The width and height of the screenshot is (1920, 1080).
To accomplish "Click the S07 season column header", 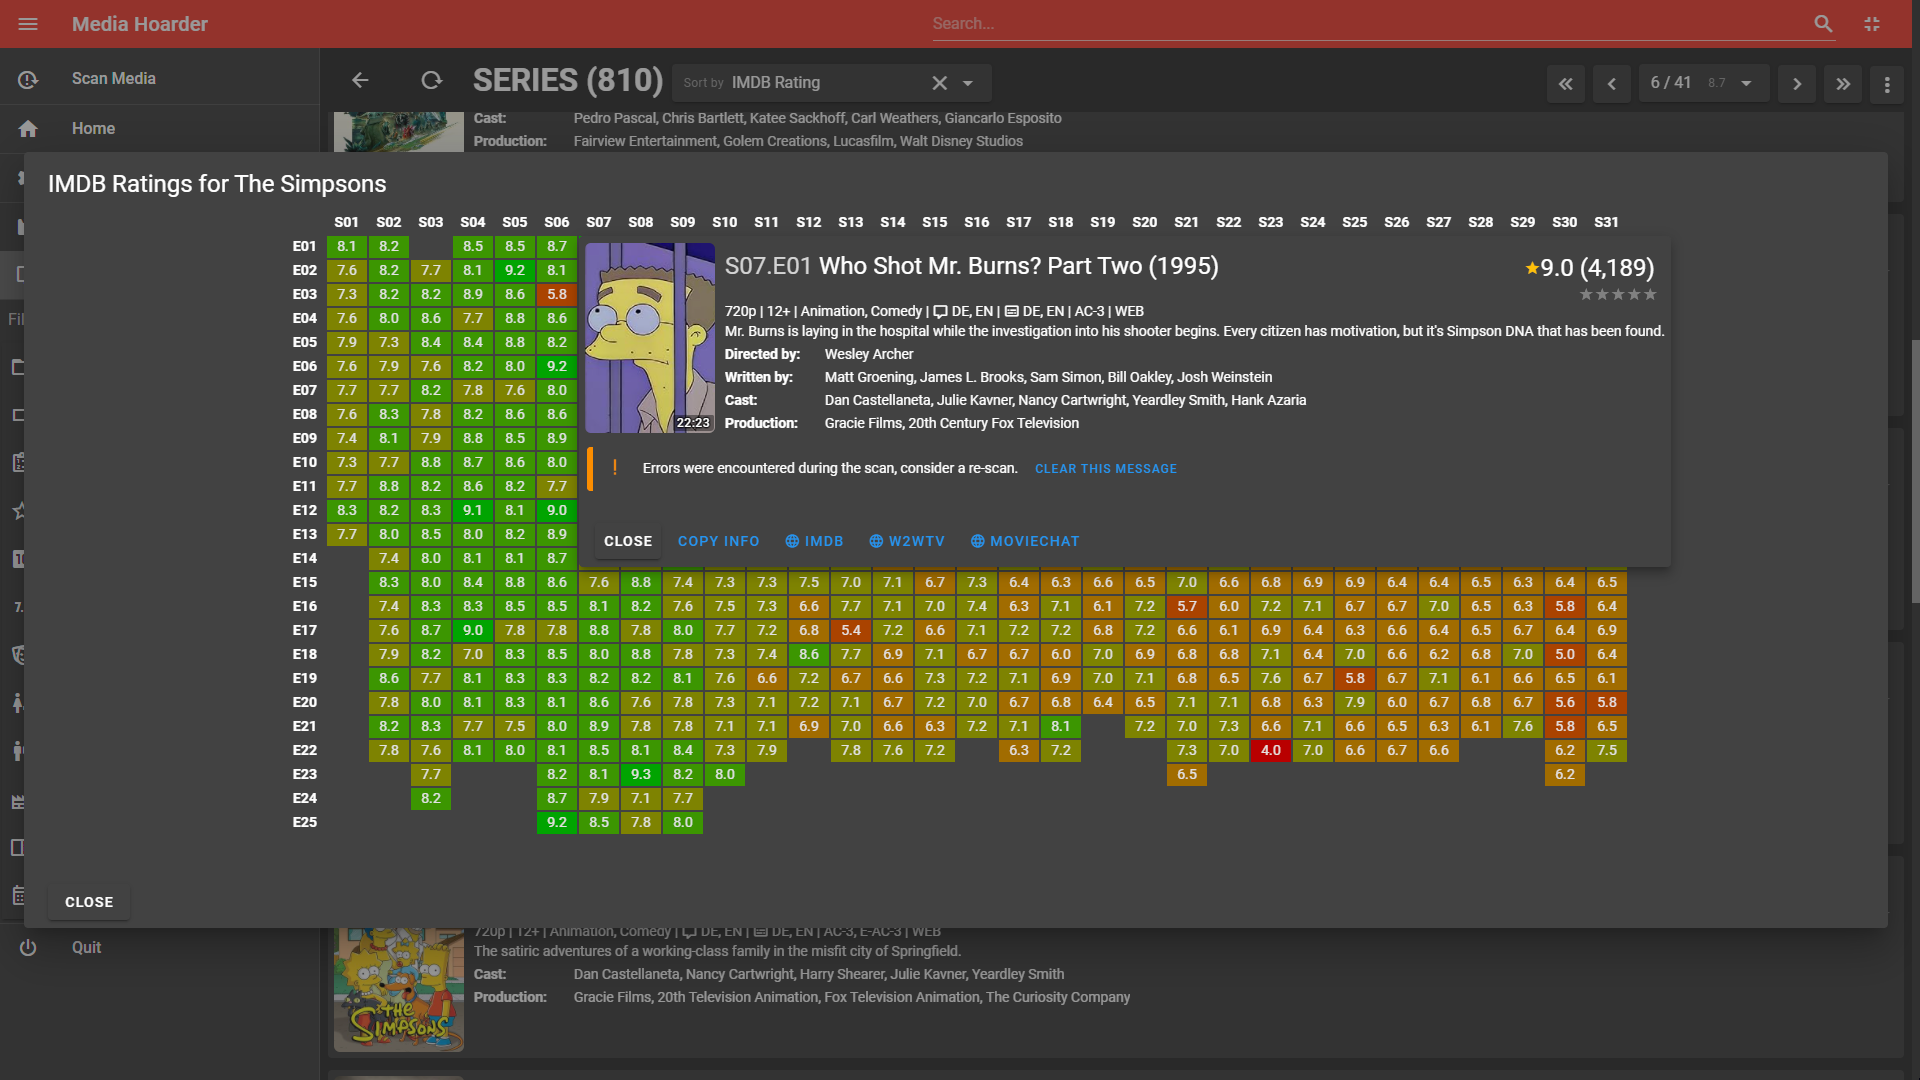I will 599,222.
